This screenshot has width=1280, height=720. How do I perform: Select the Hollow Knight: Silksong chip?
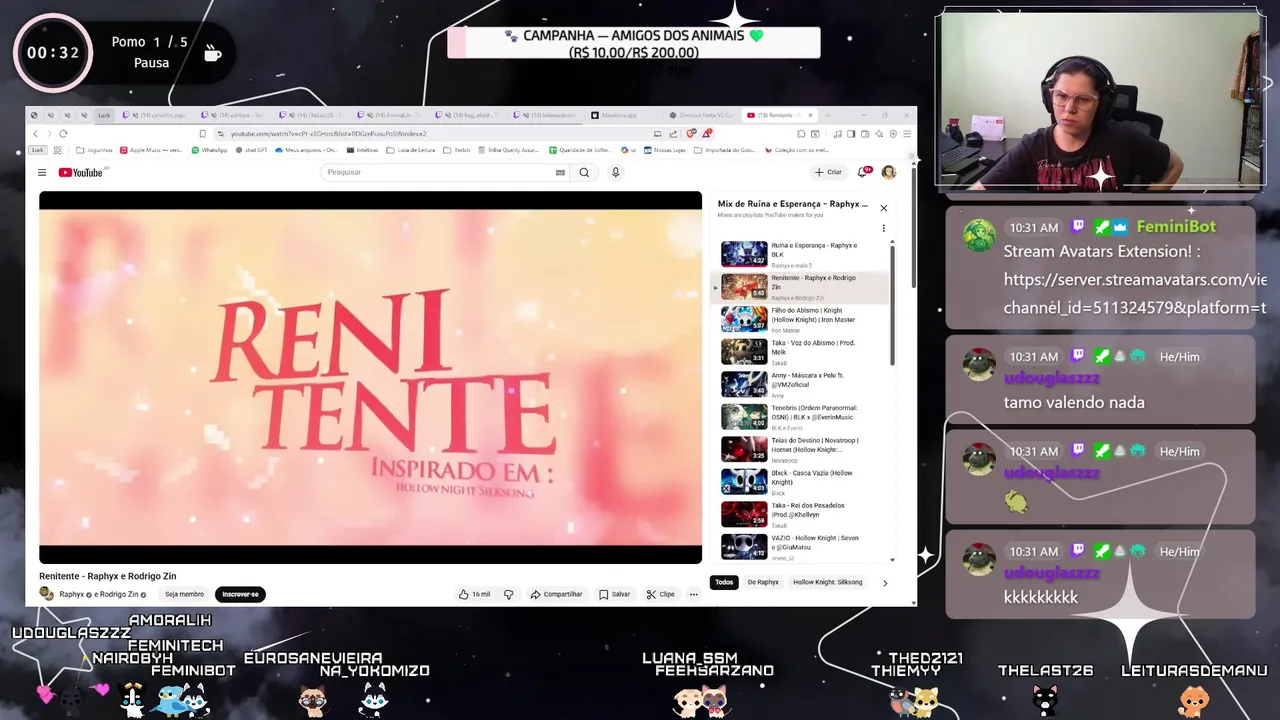point(828,582)
